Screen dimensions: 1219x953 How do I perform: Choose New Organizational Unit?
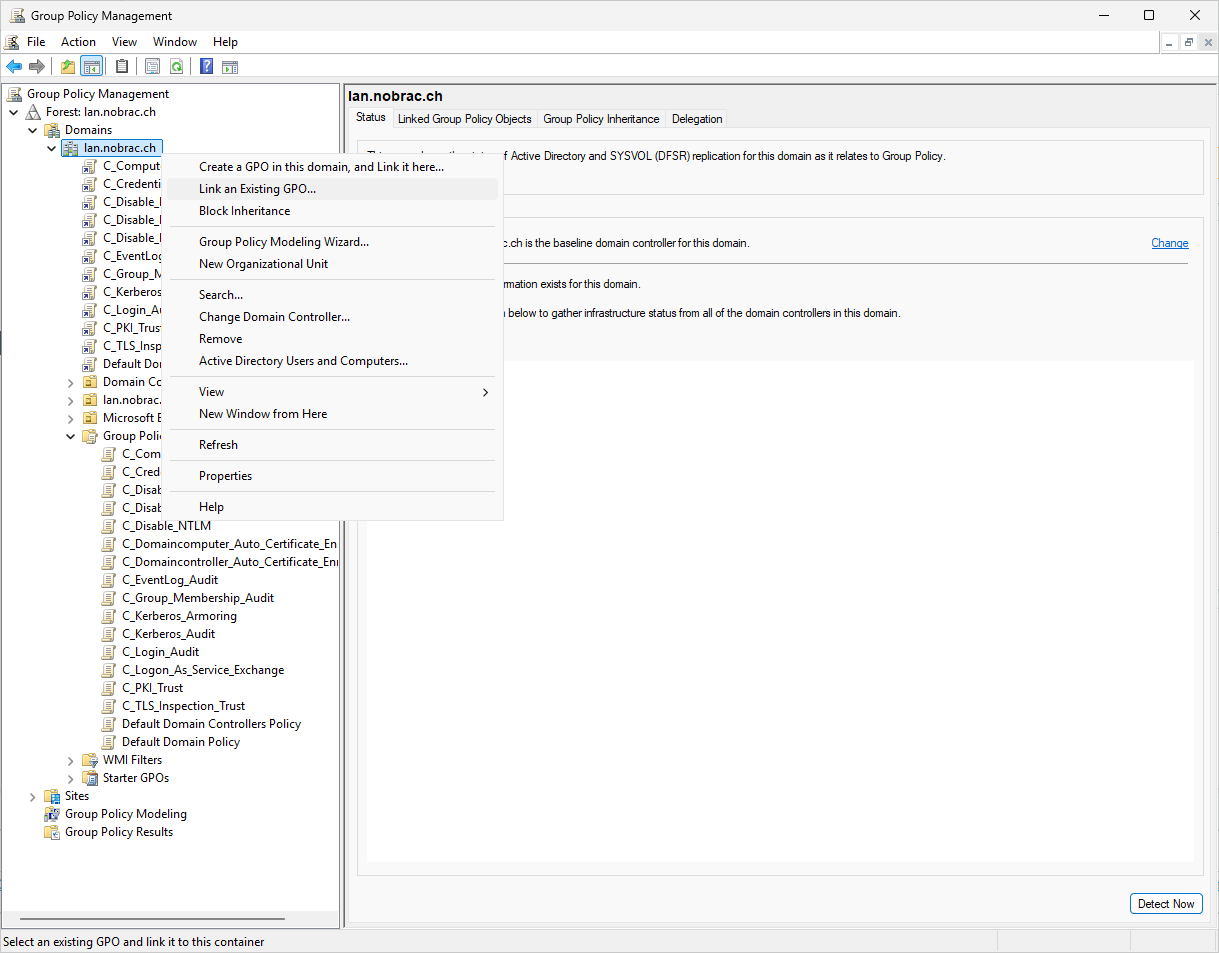point(333,264)
